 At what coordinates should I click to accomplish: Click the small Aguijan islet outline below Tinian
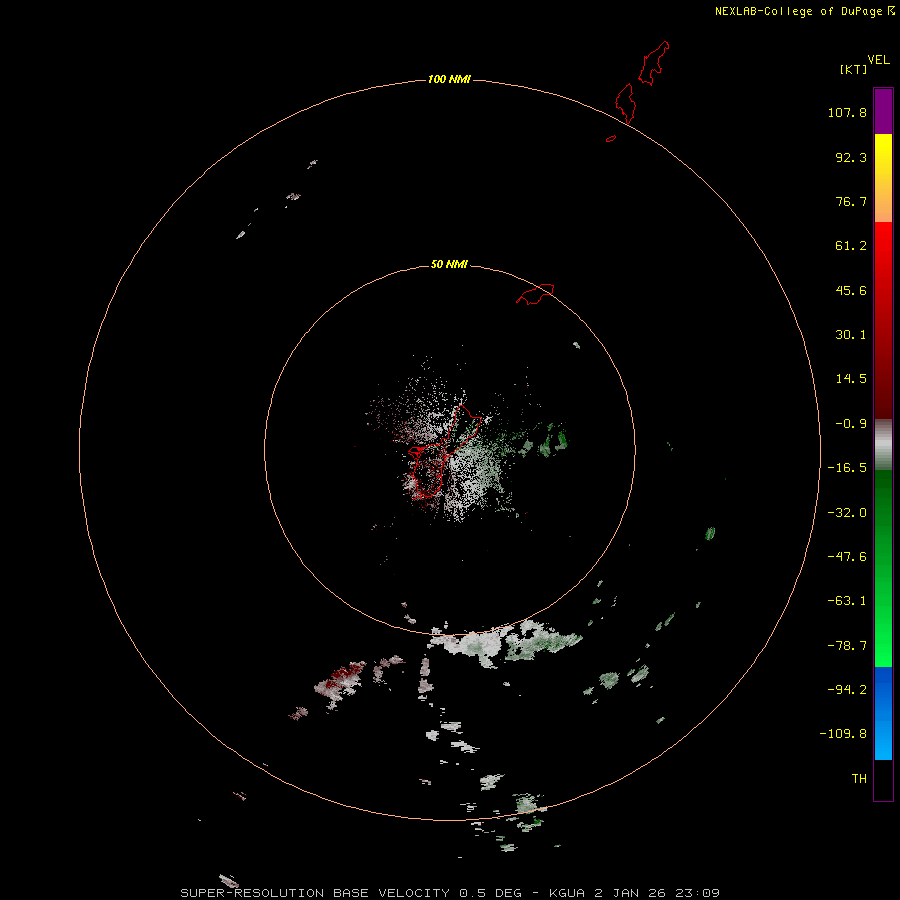pyautogui.click(x=611, y=138)
